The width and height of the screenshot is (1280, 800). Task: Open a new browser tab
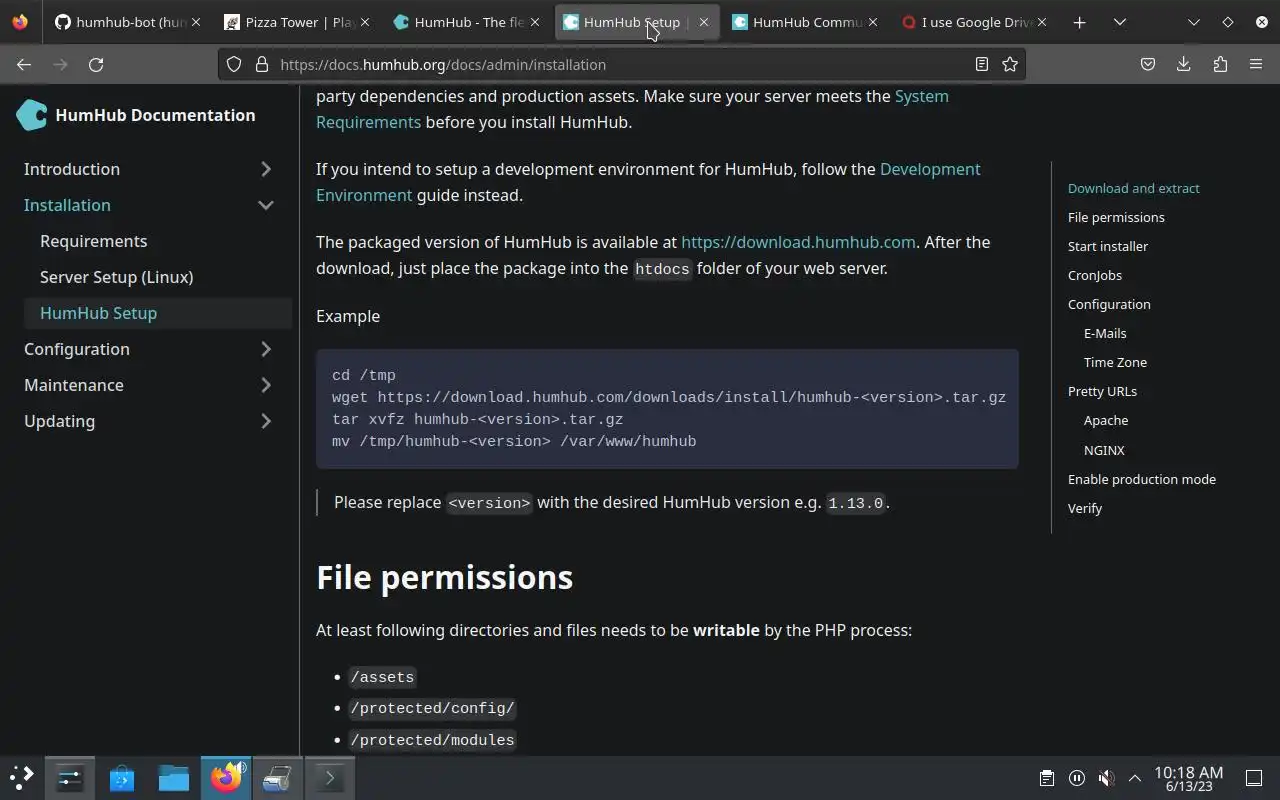(1079, 22)
